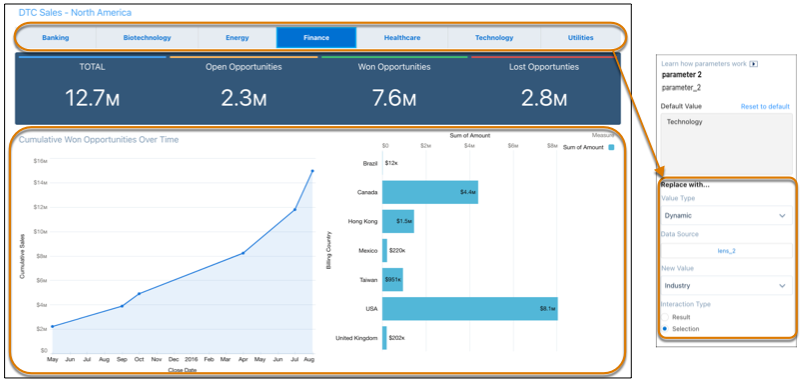This screenshot has height=384, width=804.
Task: Click the Mexico bar labeled $220K
Action: 385,251
